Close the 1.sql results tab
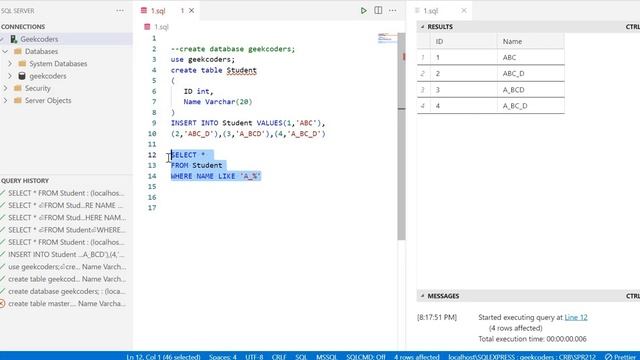Screen dimensions: 640x360 [464, 11]
